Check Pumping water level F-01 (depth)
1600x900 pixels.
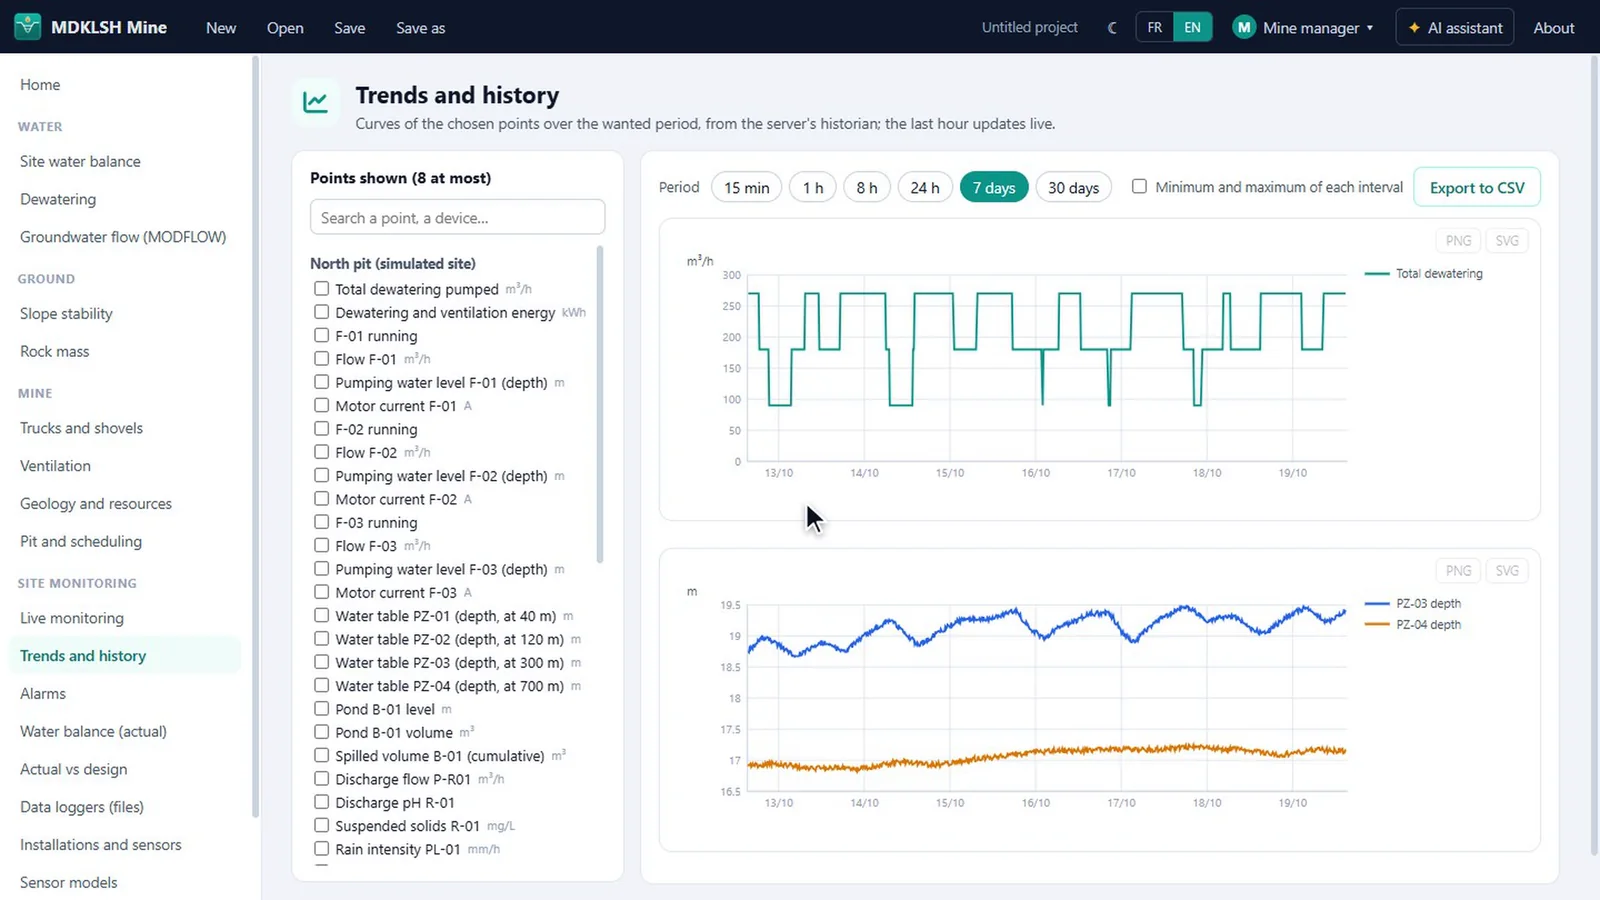click(x=322, y=382)
